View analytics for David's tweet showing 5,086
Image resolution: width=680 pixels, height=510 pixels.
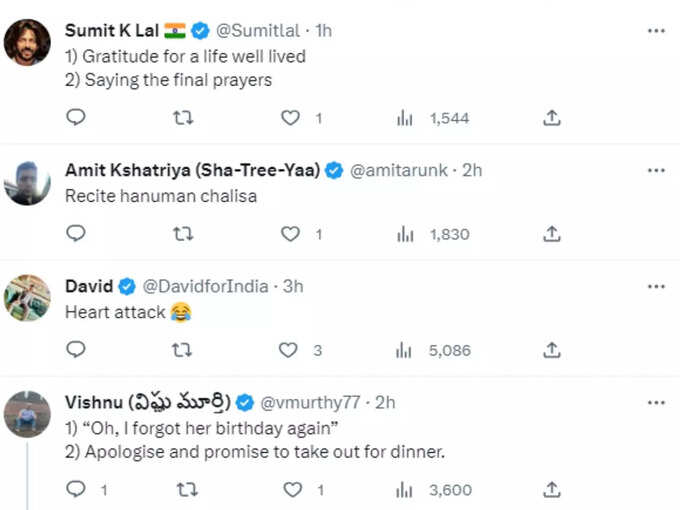pyautogui.click(x=433, y=350)
